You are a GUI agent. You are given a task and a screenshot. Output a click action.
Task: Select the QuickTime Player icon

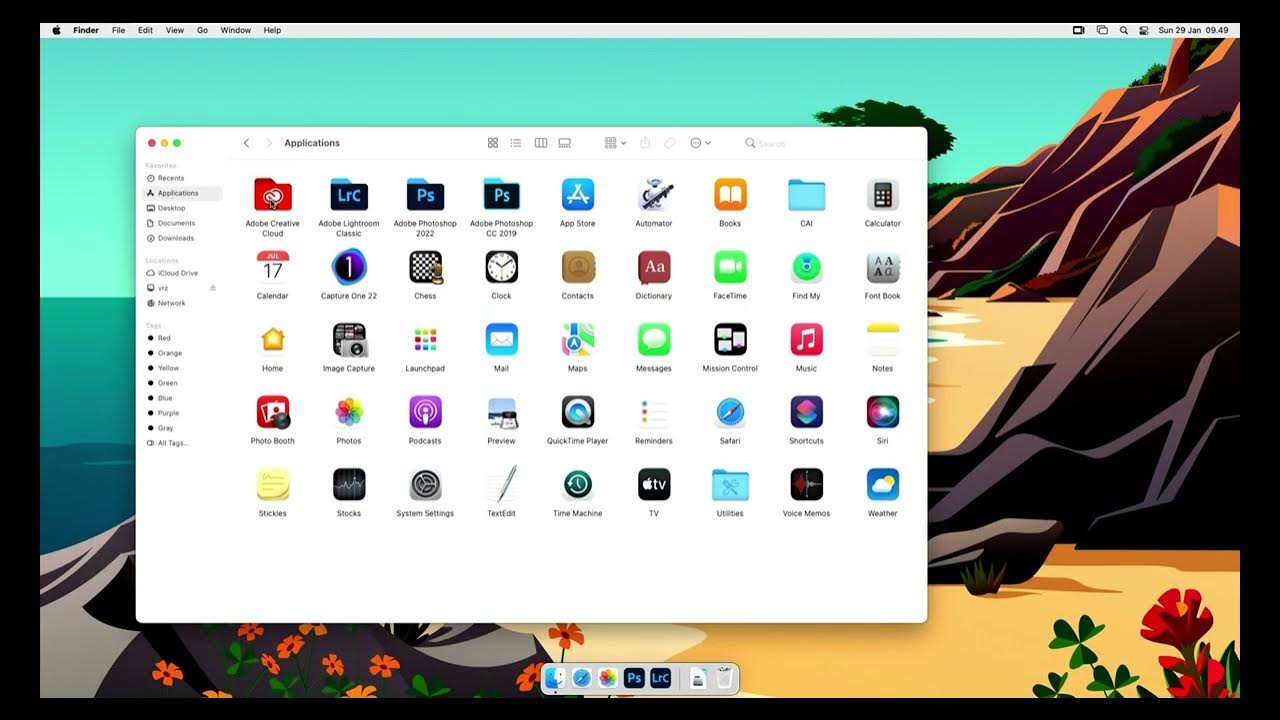578,412
